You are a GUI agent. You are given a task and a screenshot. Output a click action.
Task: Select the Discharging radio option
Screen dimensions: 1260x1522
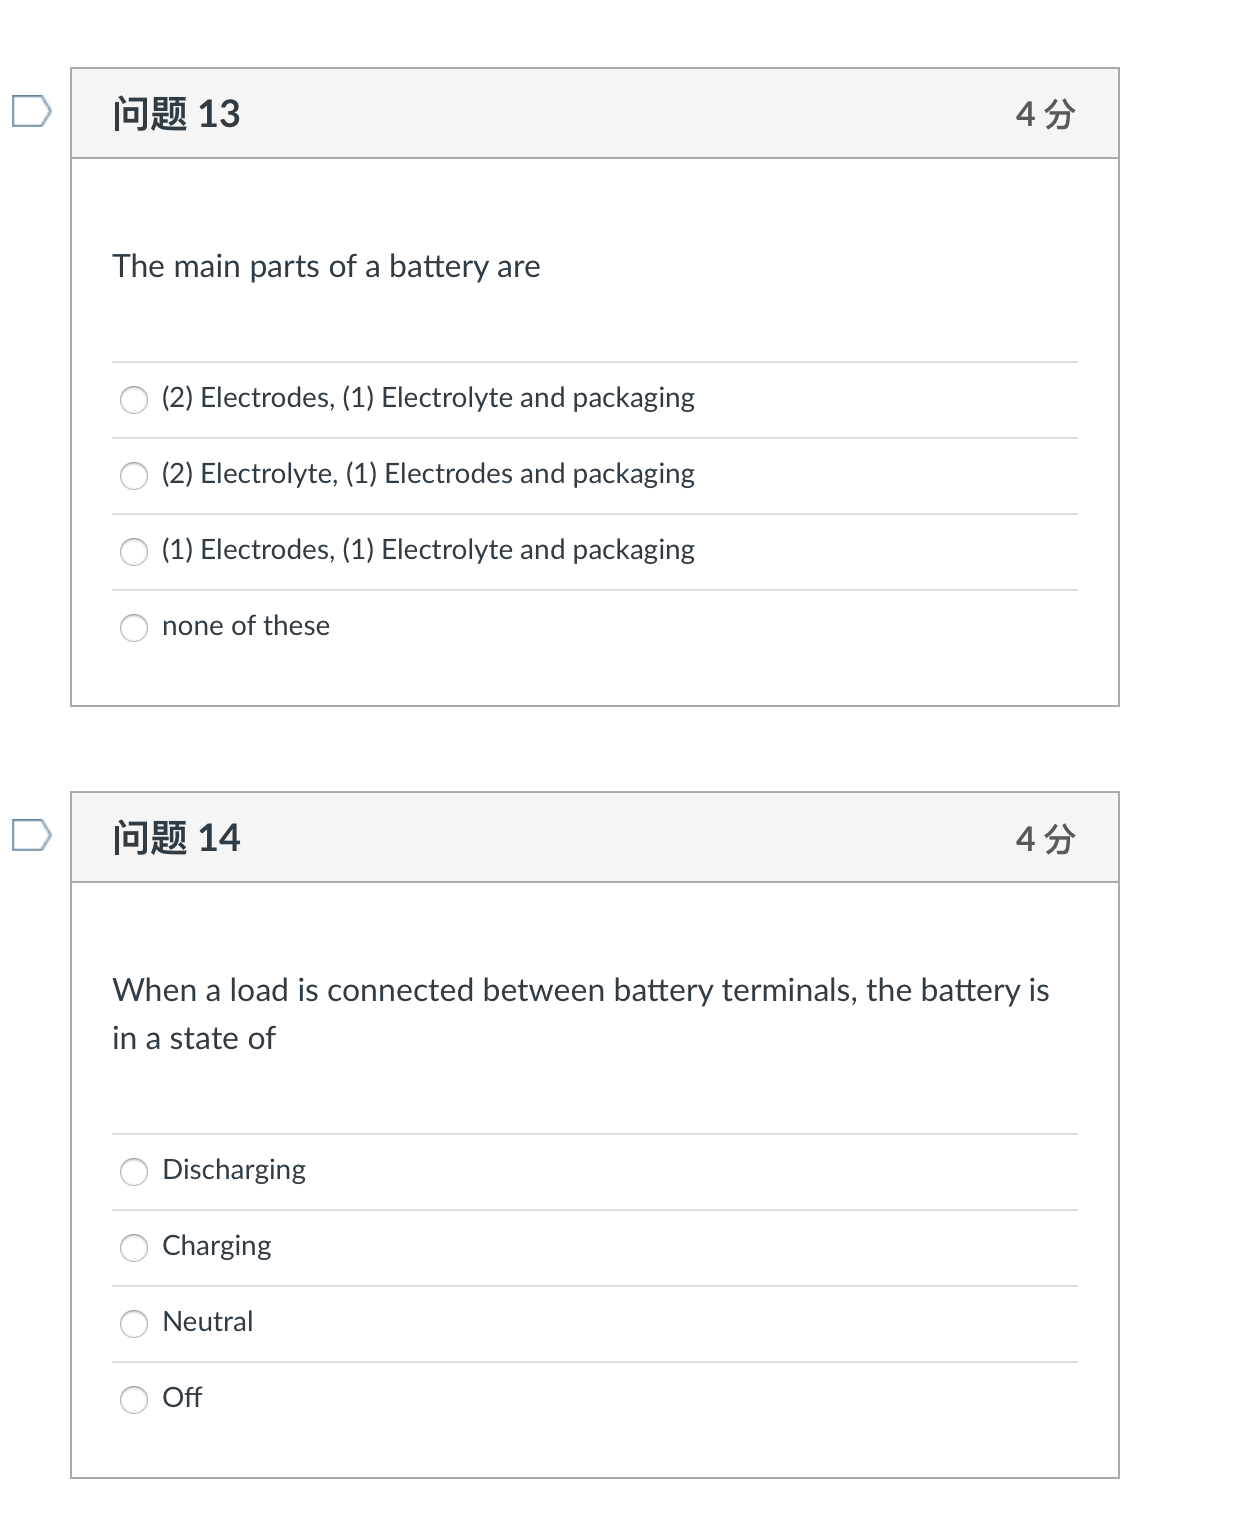[x=134, y=1172]
